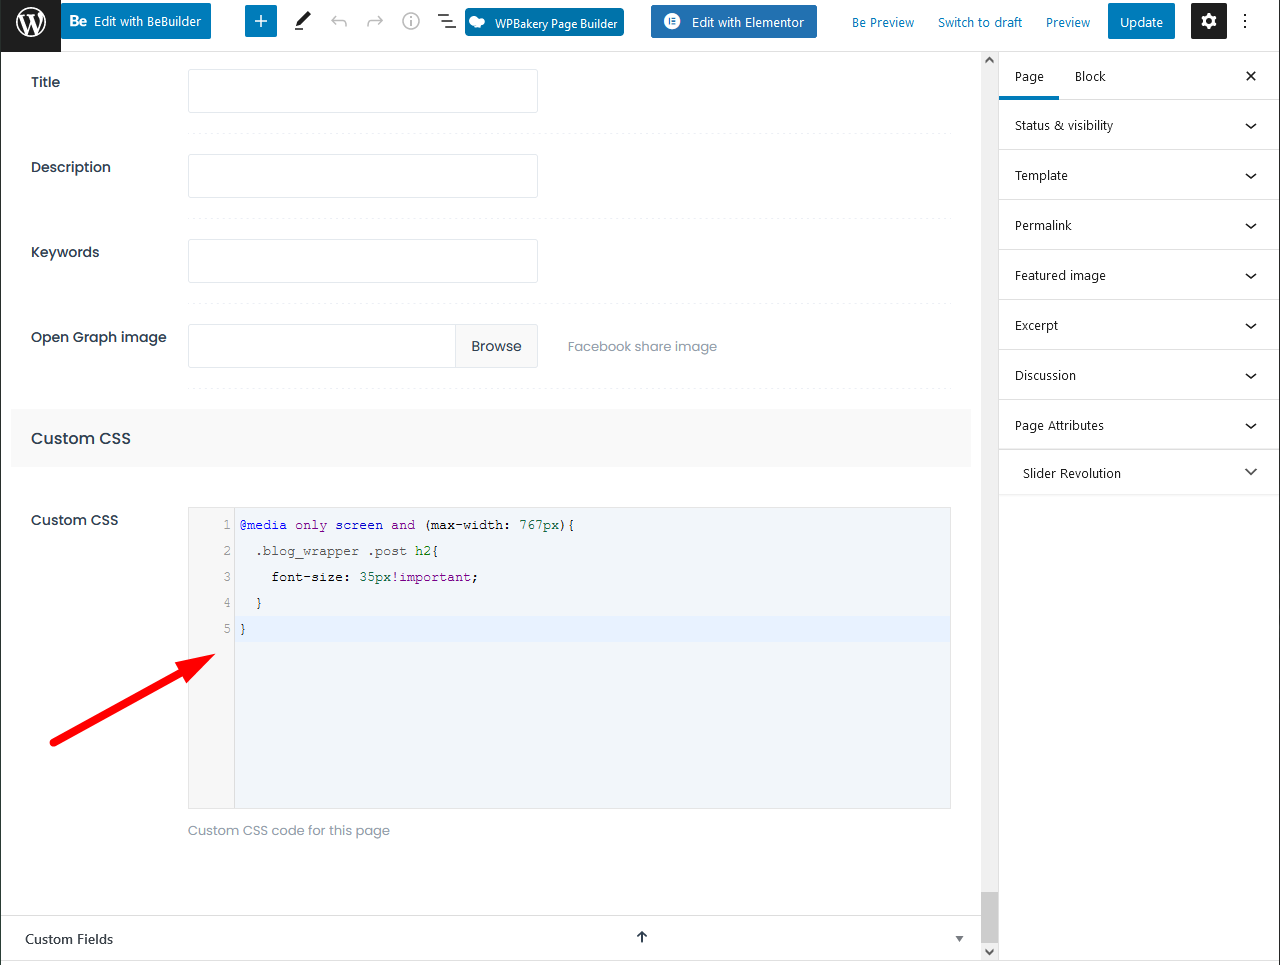Switch to the Block tab
This screenshot has height=965, width=1280.
(x=1090, y=76)
